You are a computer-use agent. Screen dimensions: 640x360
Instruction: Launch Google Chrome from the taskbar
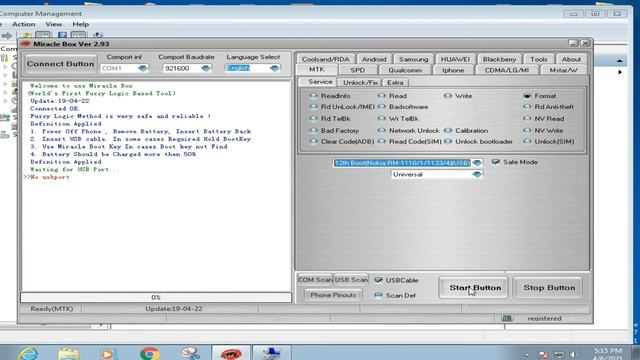click(149, 353)
